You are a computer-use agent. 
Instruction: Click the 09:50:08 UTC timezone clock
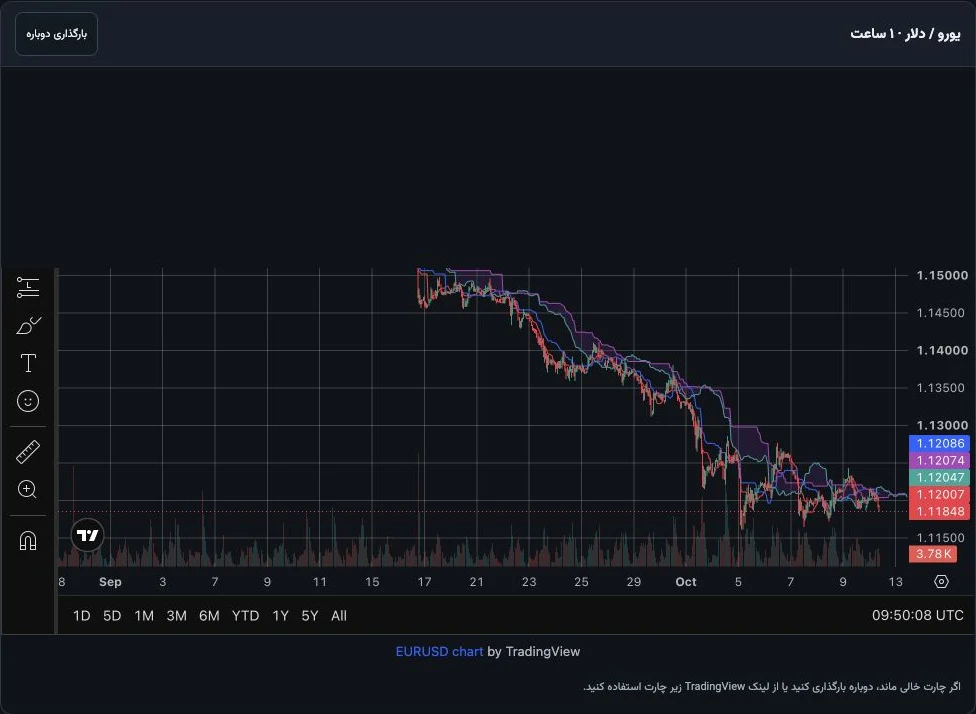[917, 616]
